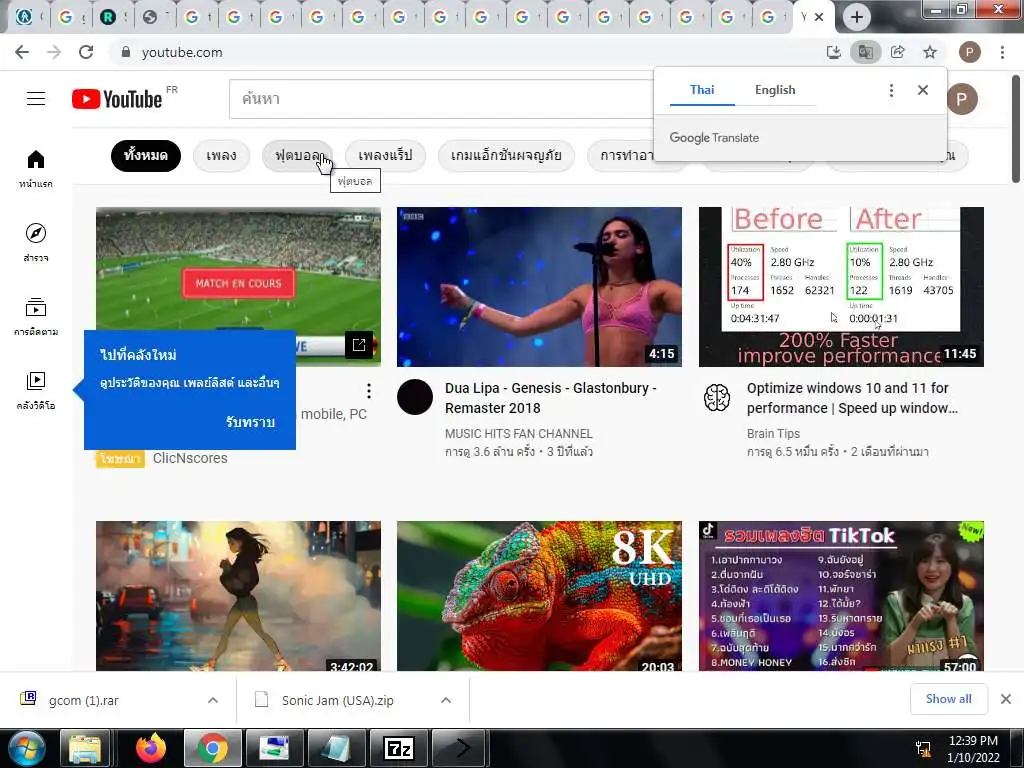Select the เพลงแร็ป filter chip

tap(385, 156)
